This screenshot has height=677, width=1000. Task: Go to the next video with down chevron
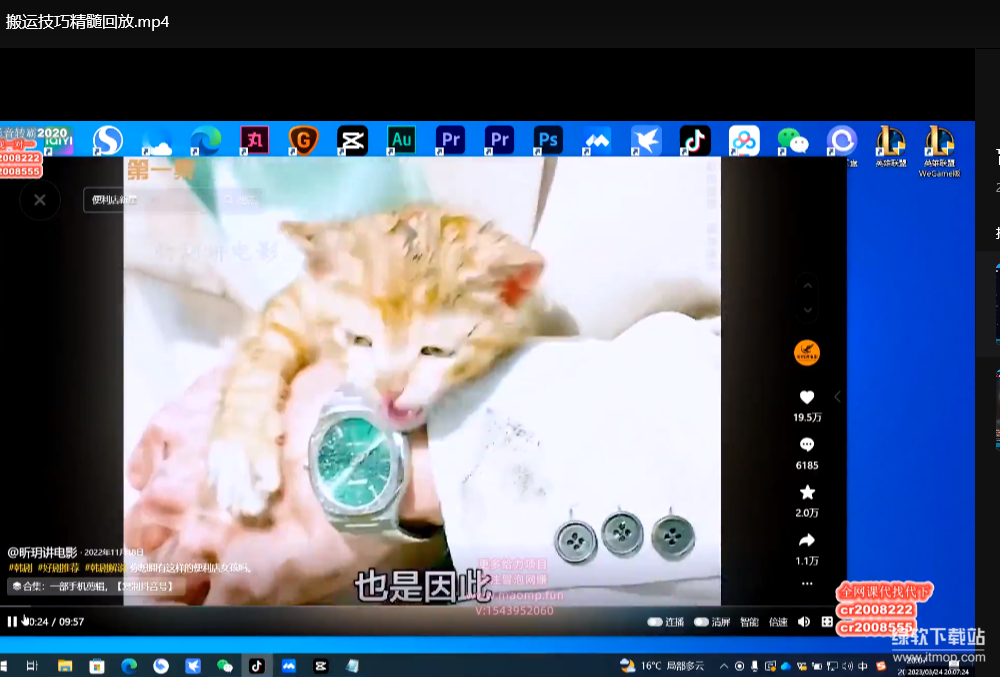pyautogui.click(x=807, y=310)
